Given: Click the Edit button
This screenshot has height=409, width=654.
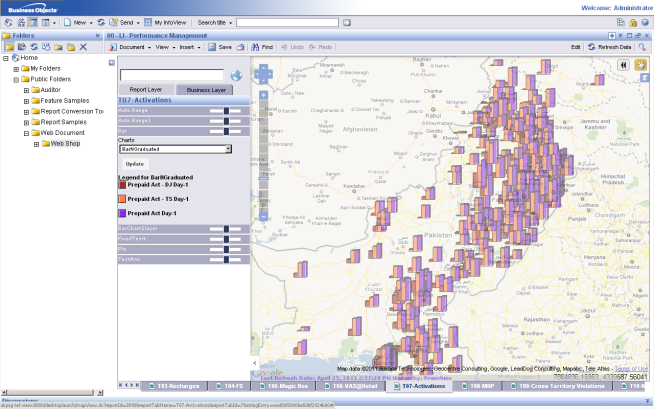Looking at the screenshot, I should pos(576,47).
